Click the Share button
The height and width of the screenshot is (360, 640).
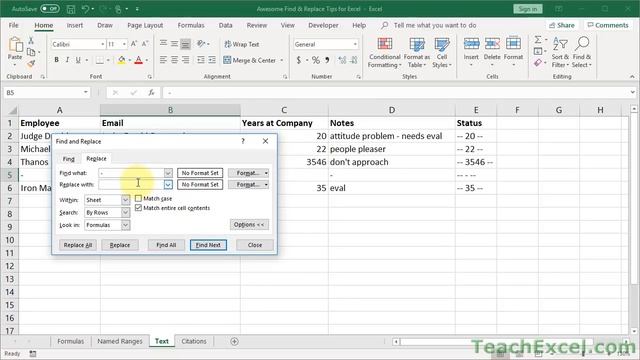point(562,25)
